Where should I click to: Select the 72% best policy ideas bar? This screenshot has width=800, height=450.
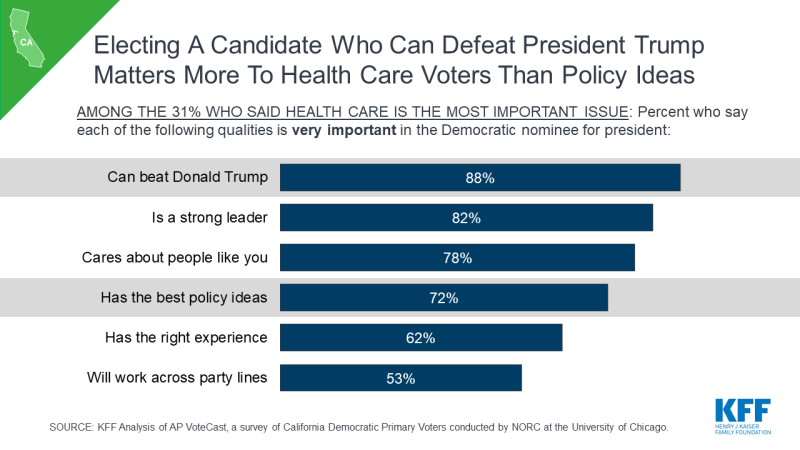[444, 297]
